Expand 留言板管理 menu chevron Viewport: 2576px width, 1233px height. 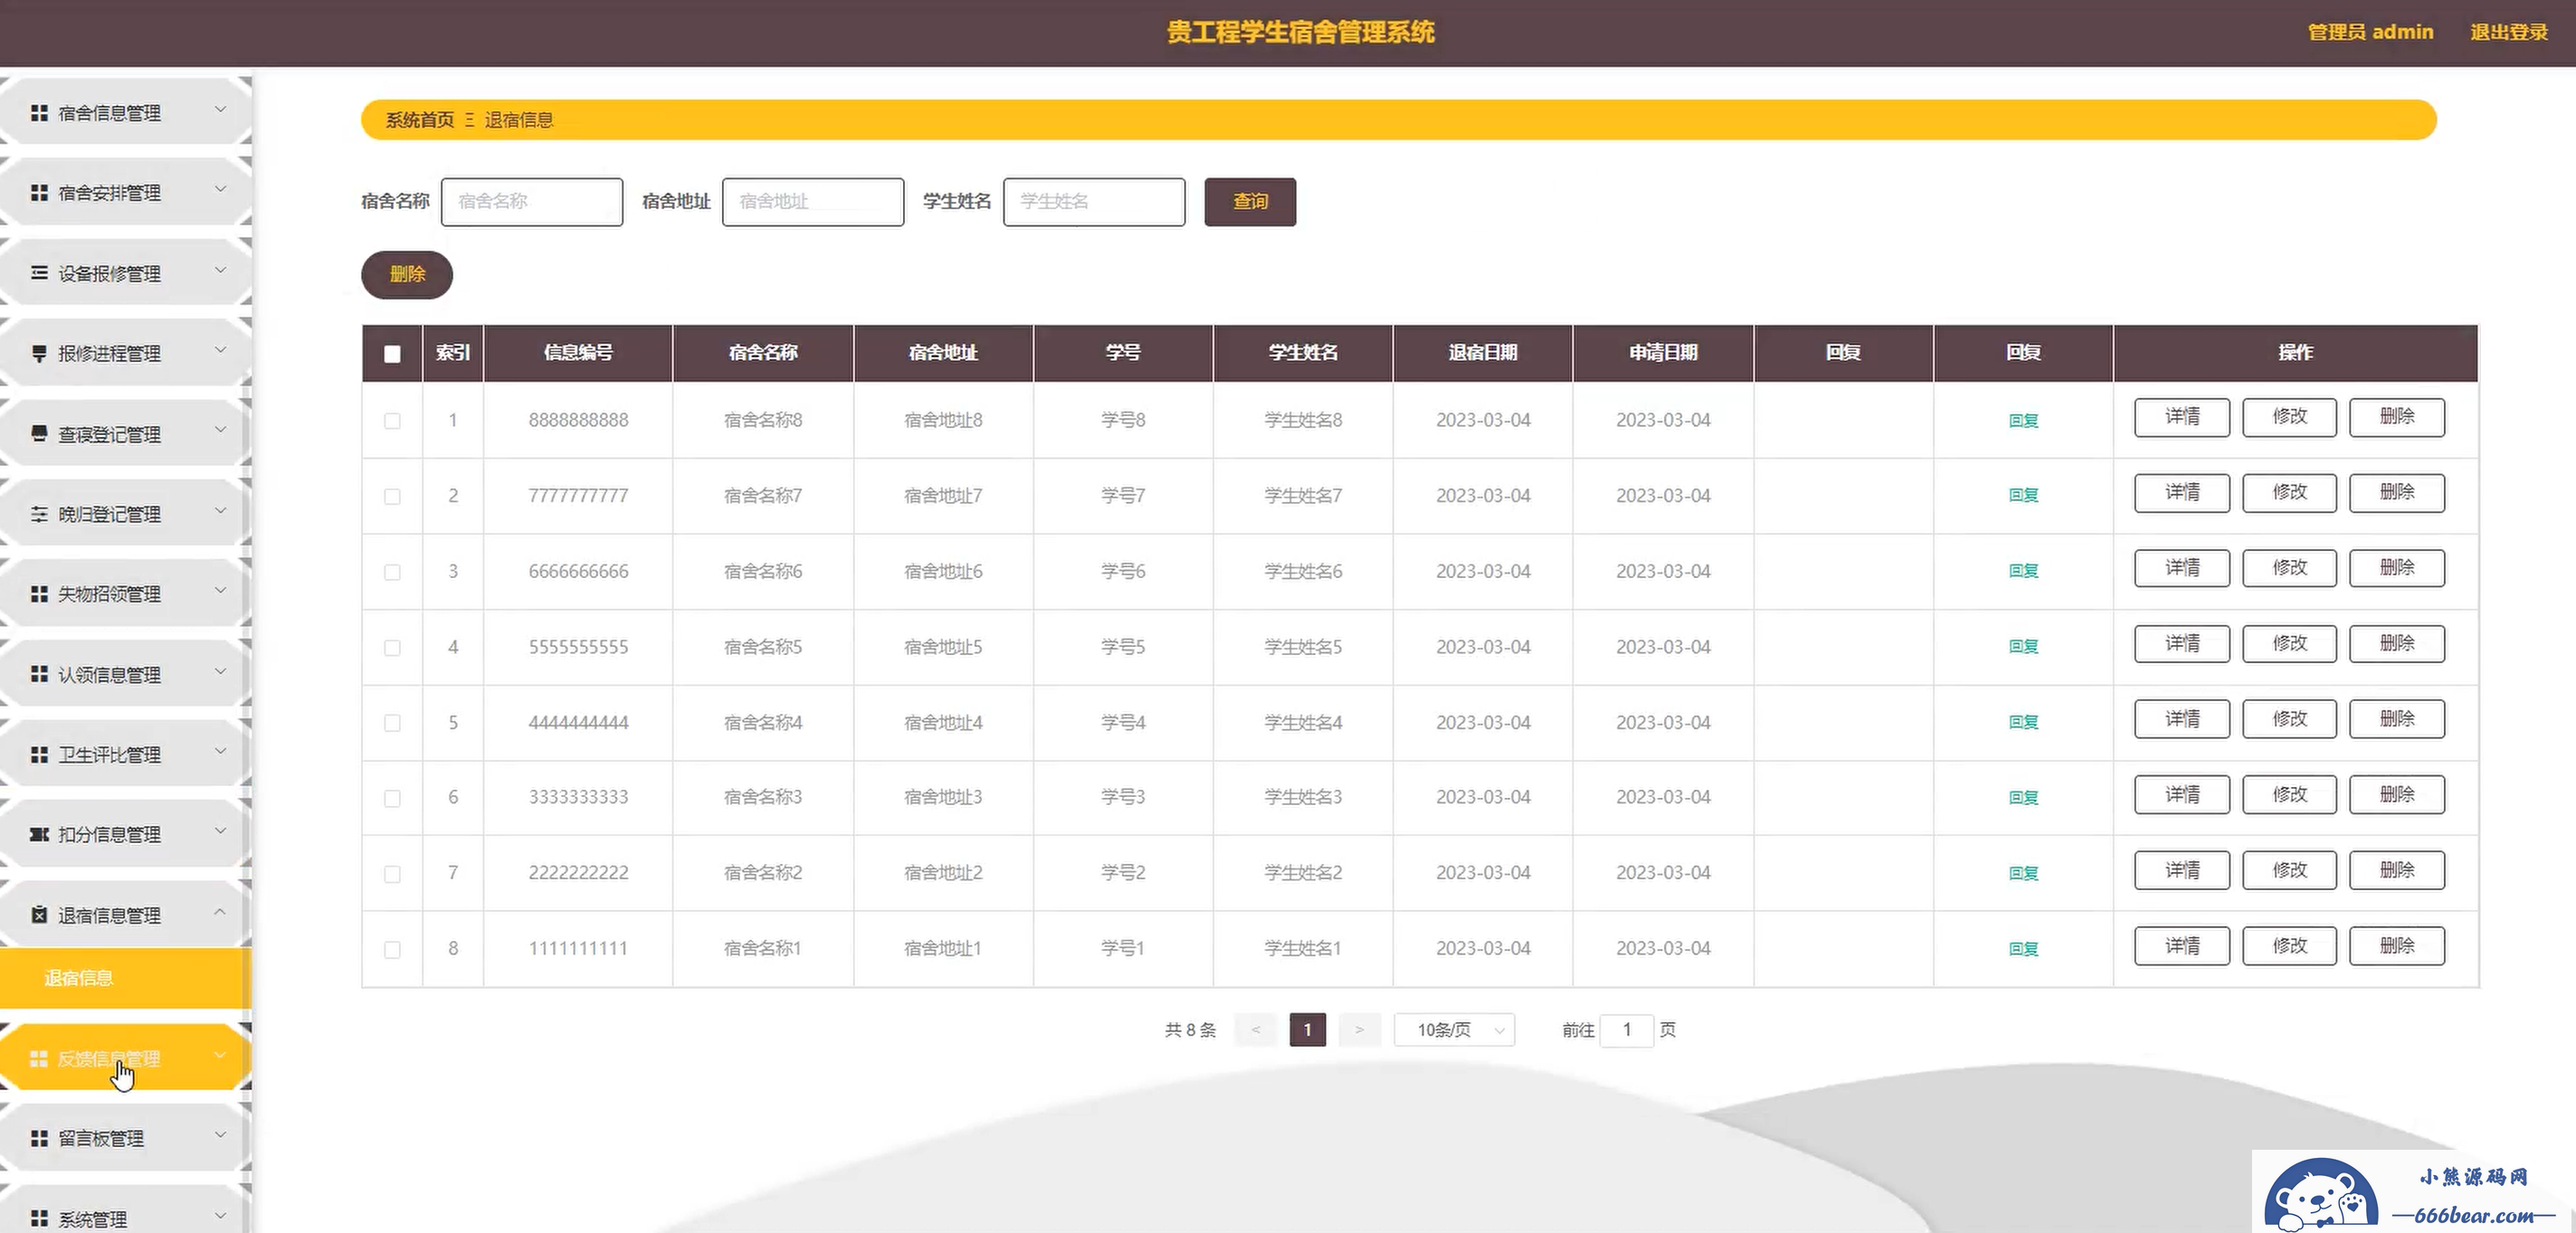(x=220, y=1135)
